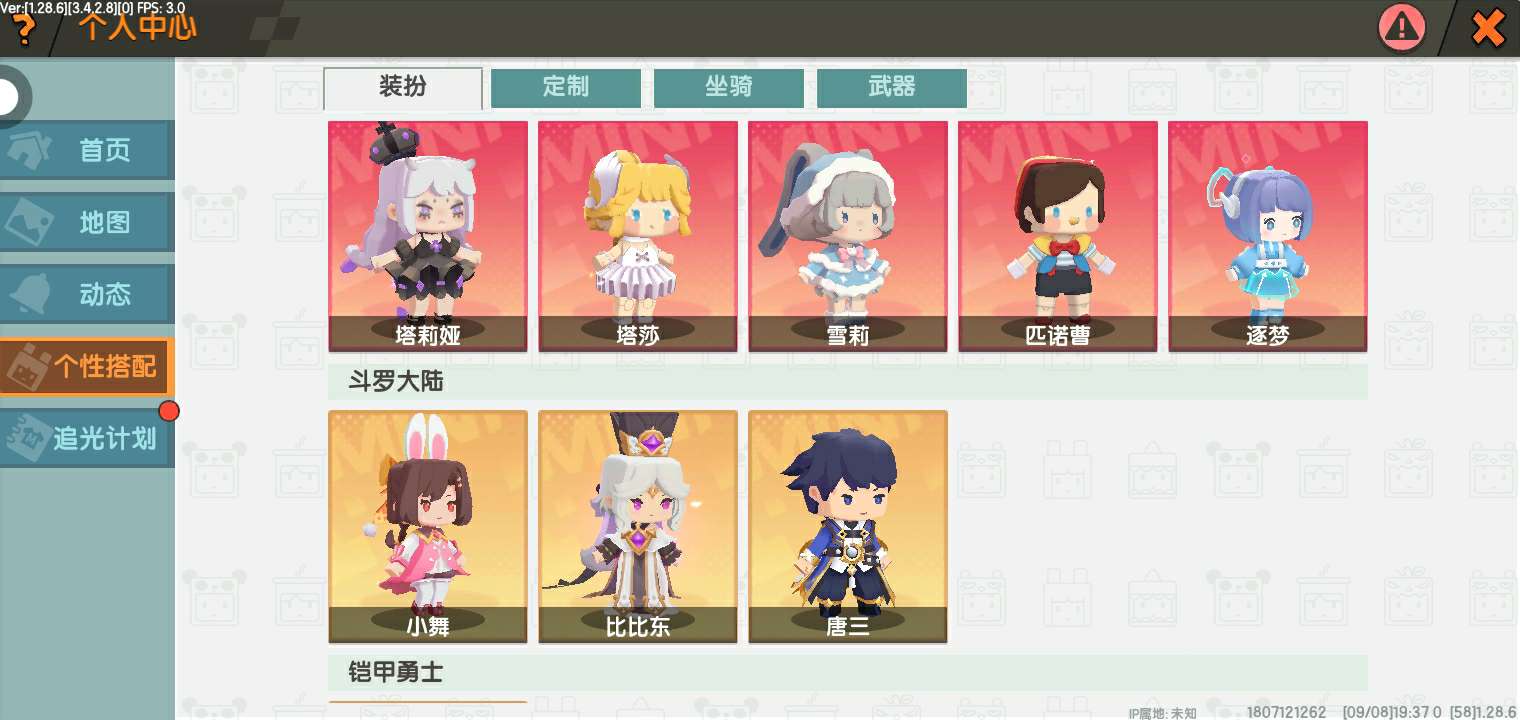The width and height of the screenshot is (1520, 720).
Task: Switch to the 坐骑 tab
Action: pyautogui.click(x=729, y=88)
